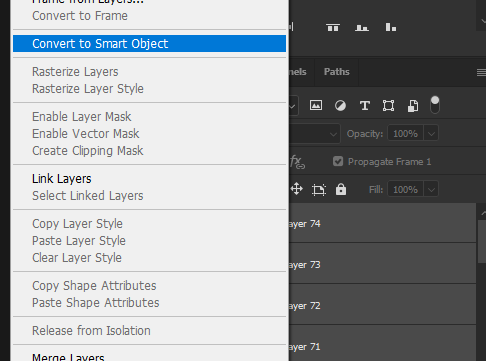Choose Select Linked Layers
This screenshot has width=486, height=361.
pos(149,196)
